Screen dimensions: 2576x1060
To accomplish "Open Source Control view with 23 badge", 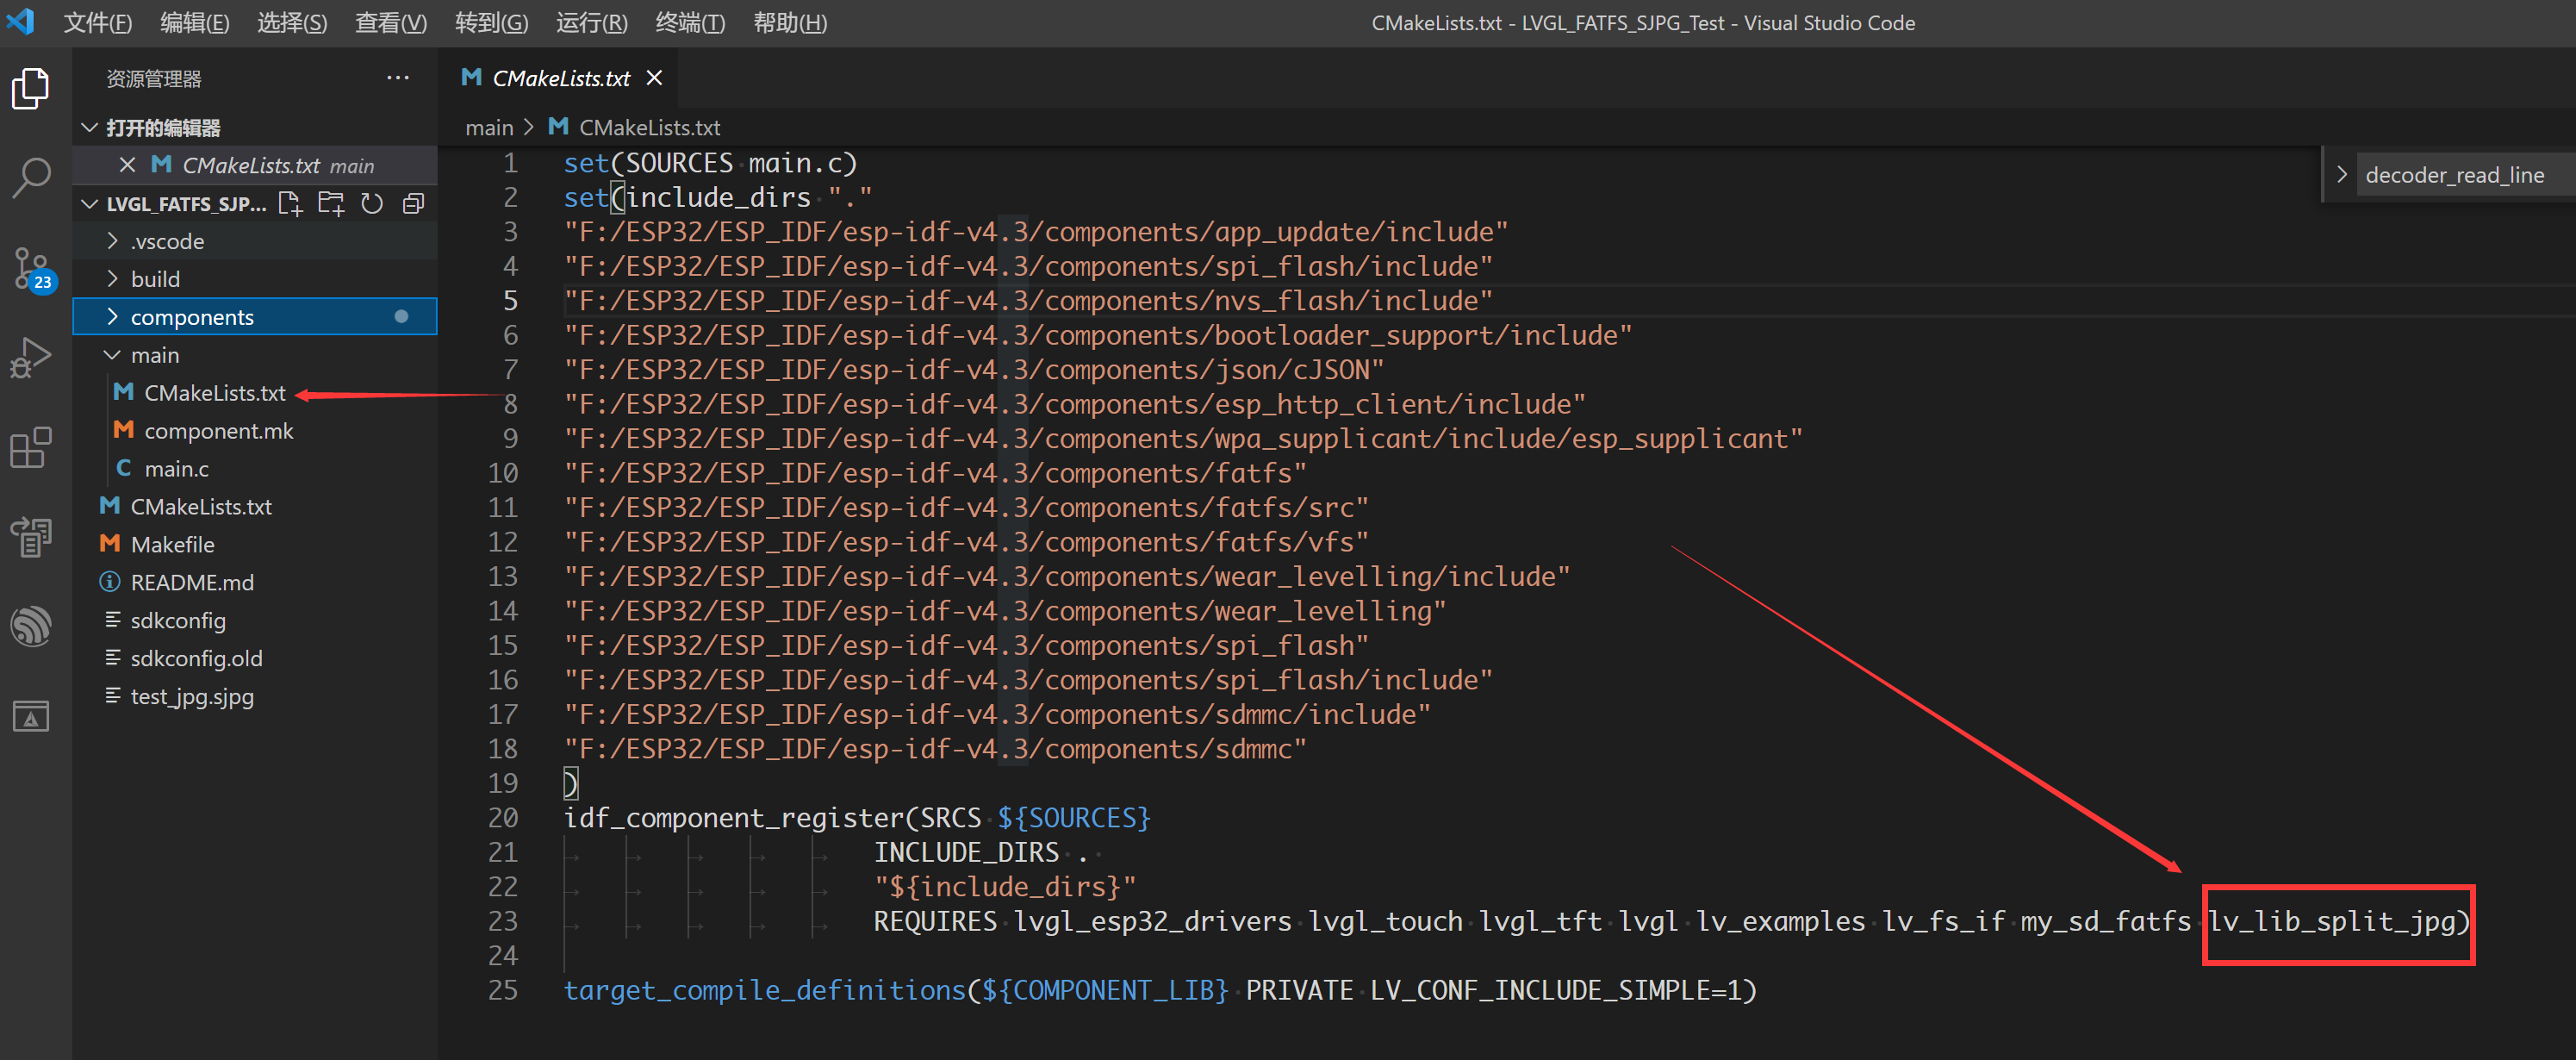I will coord(31,268).
